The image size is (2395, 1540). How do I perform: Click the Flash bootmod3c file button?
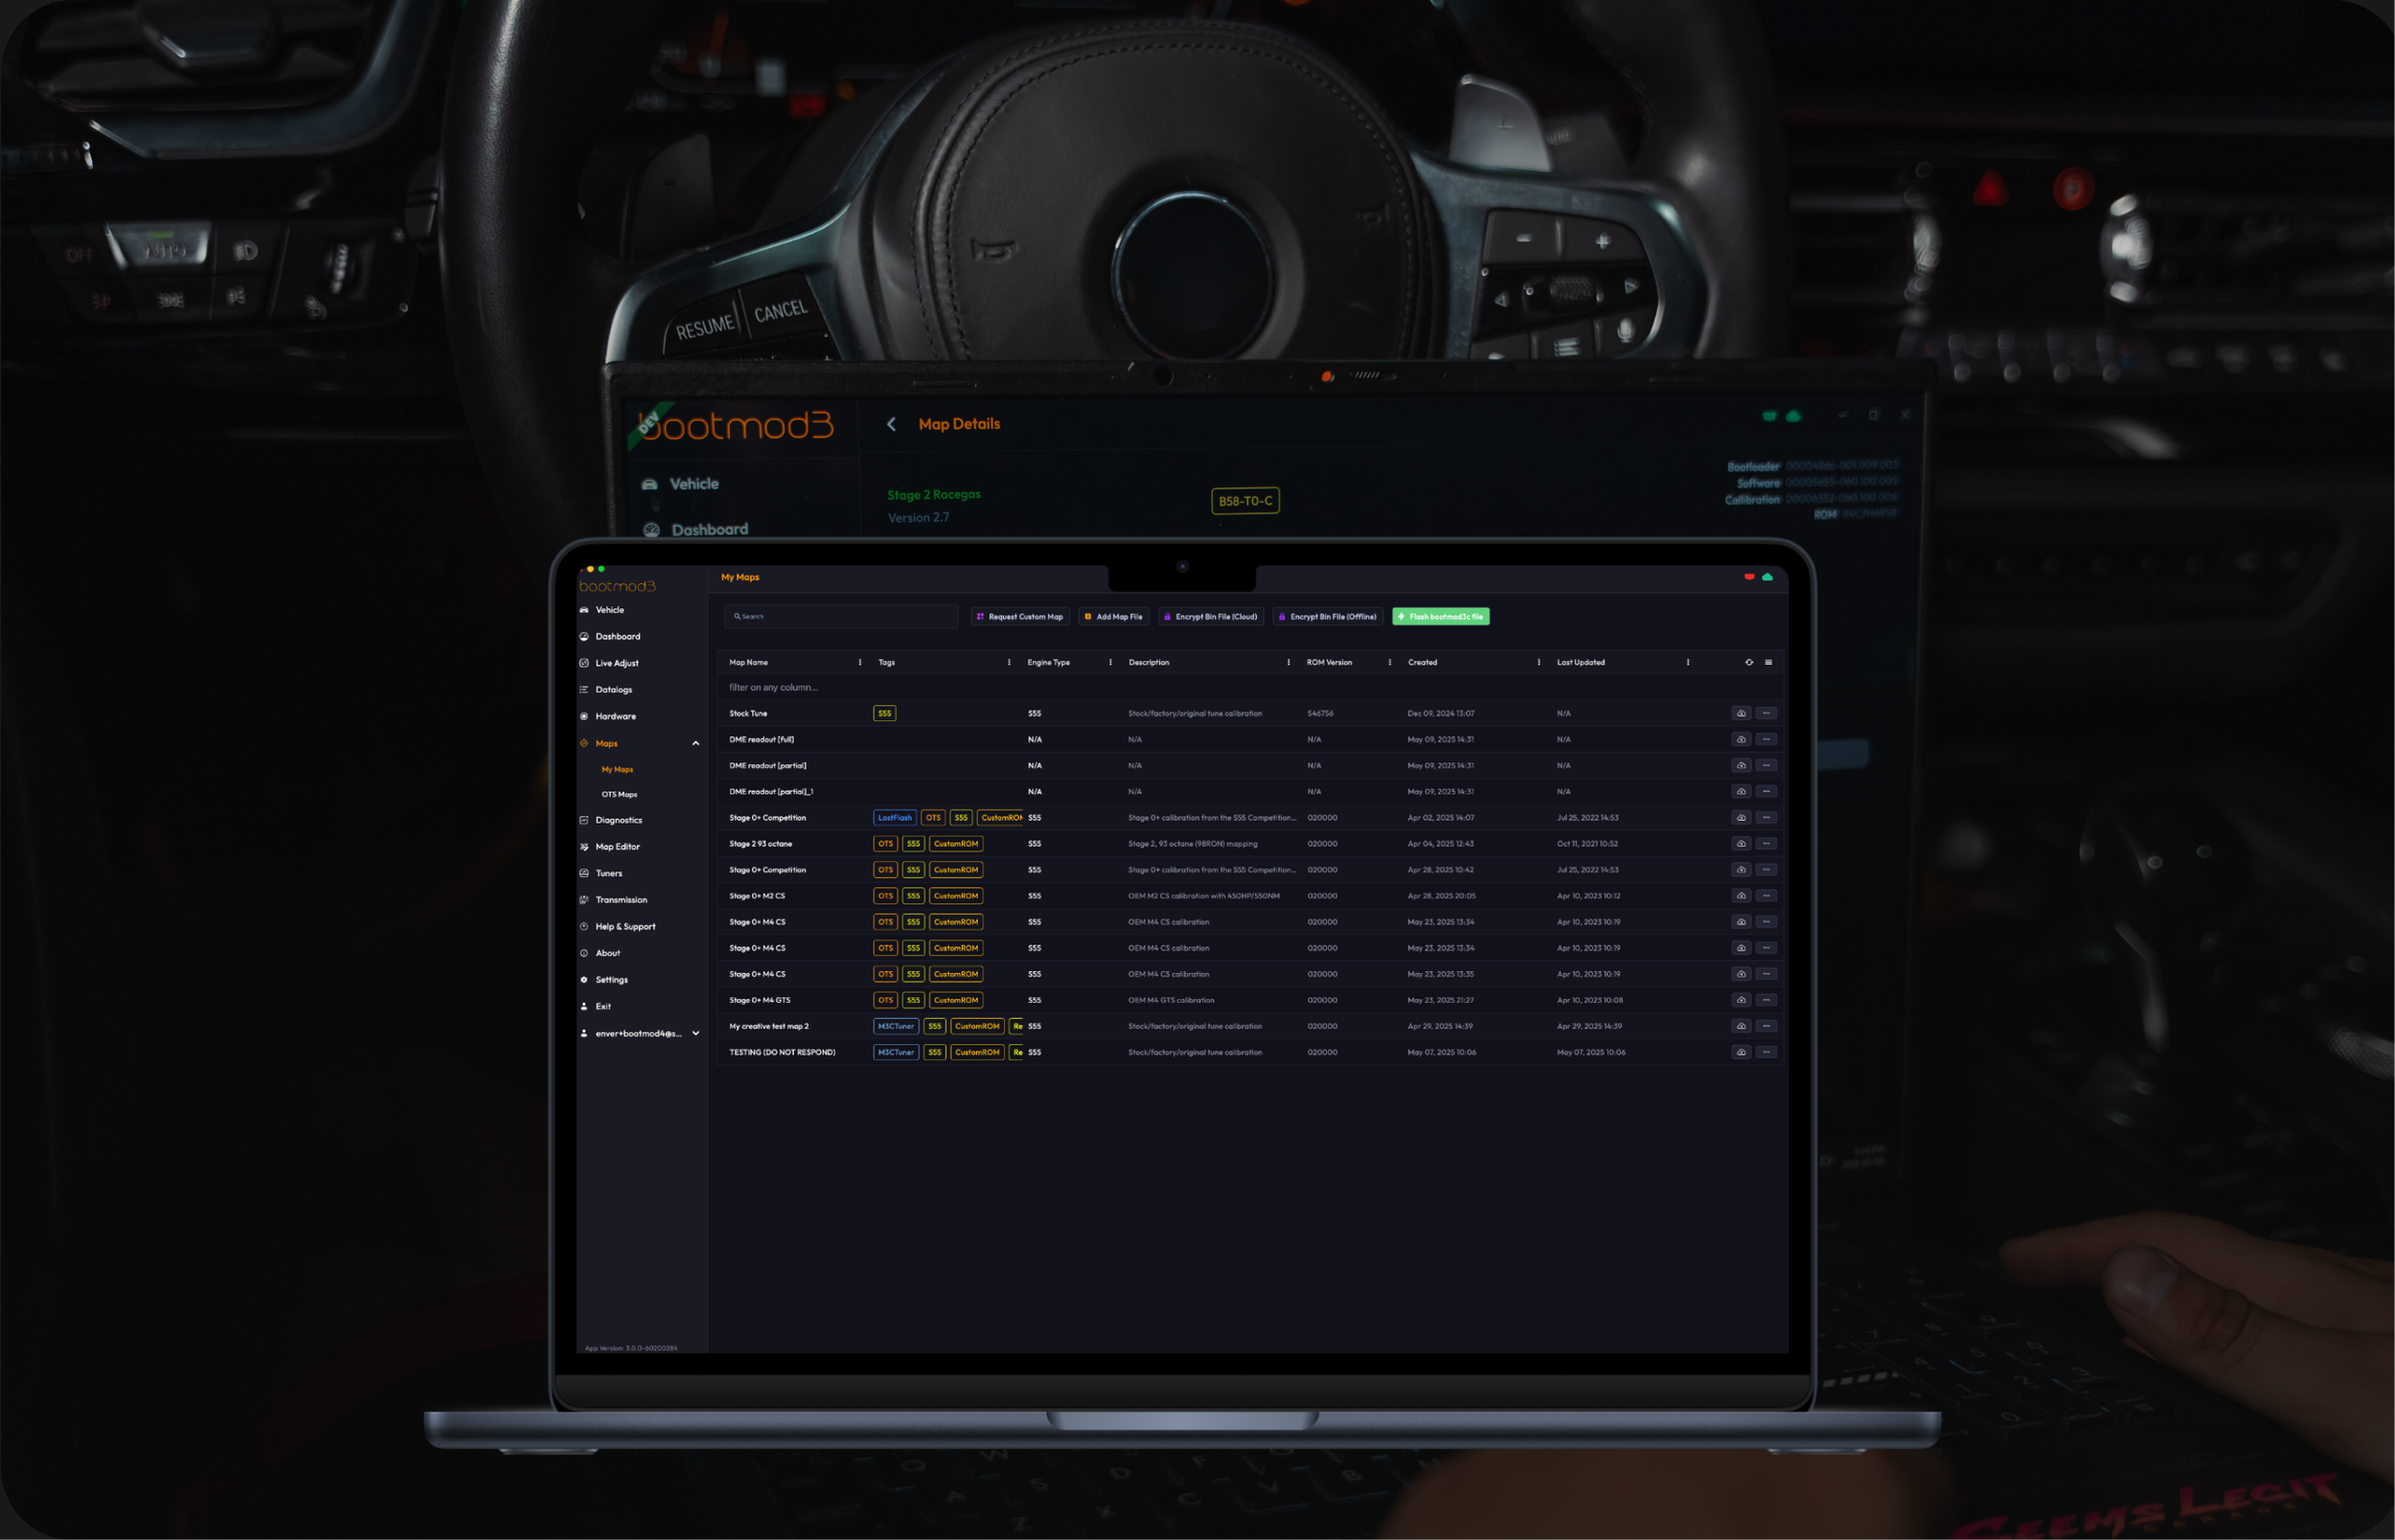point(1440,617)
